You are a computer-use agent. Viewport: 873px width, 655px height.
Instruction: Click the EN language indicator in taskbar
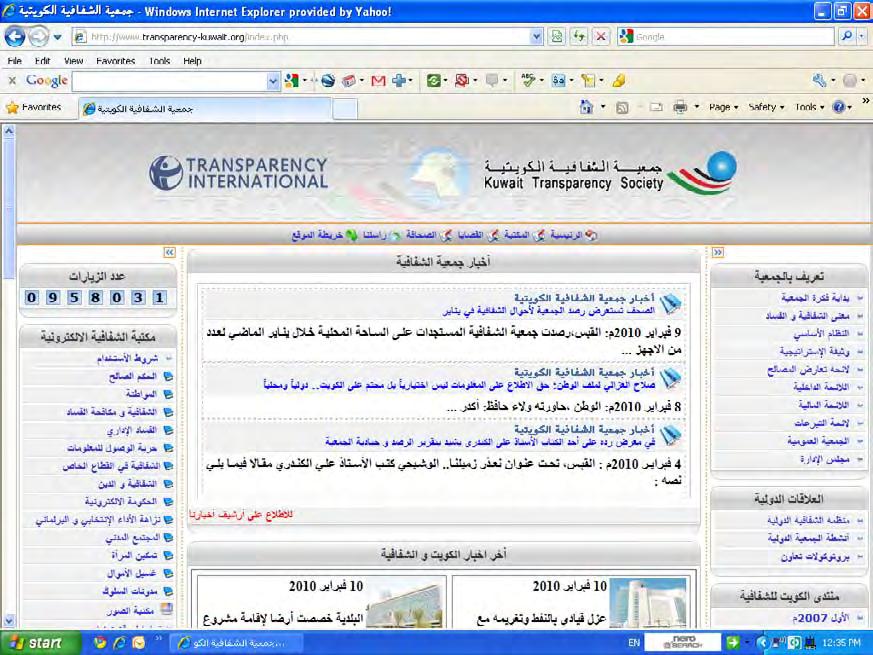pos(634,643)
